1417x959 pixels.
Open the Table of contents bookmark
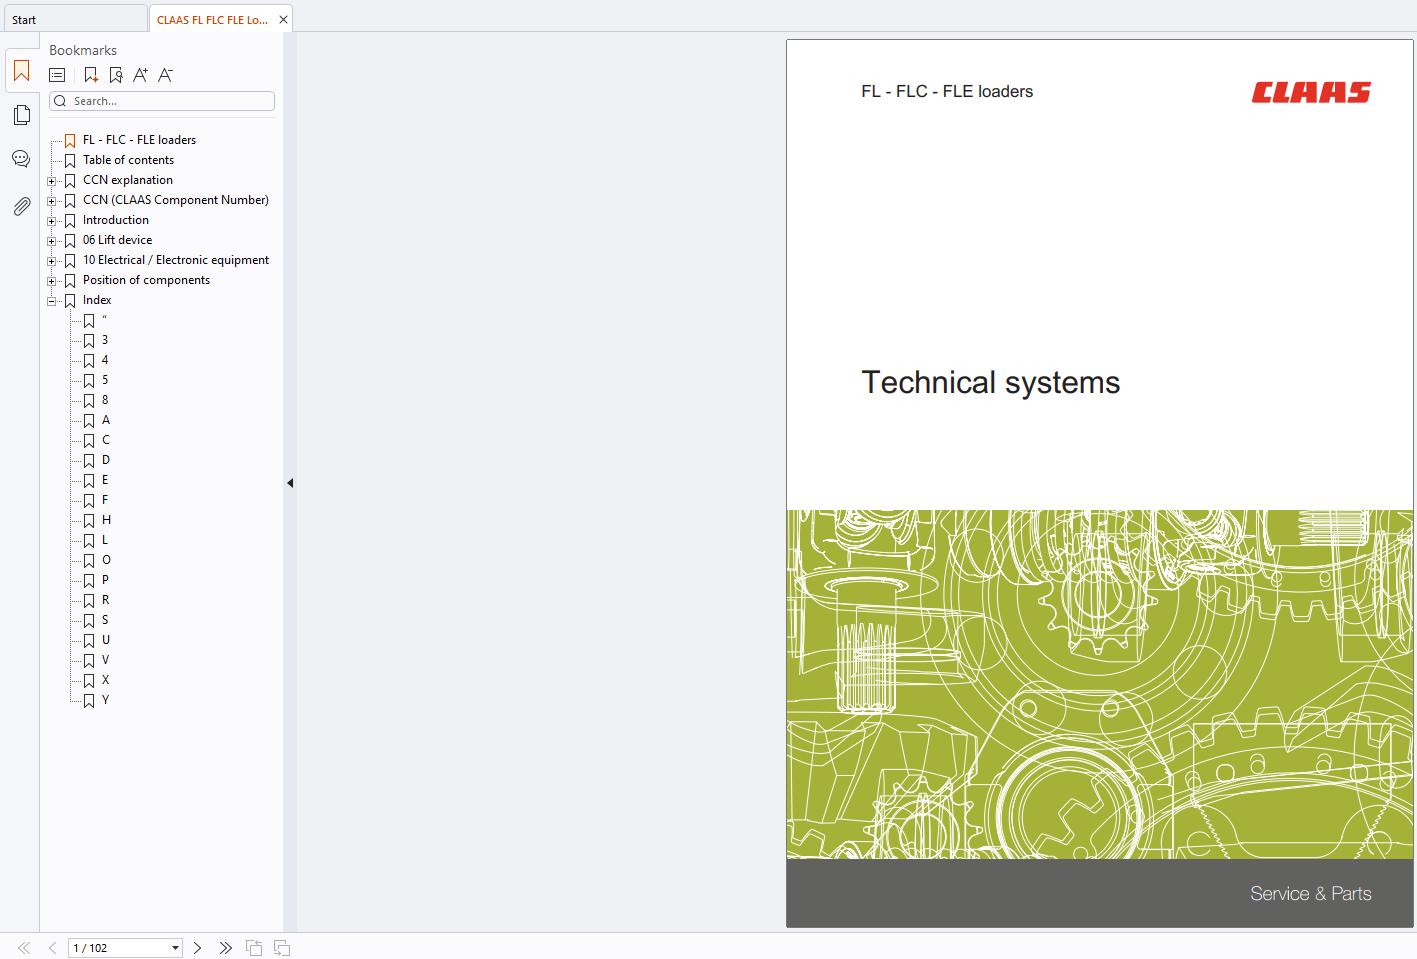[x=128, y=160]
